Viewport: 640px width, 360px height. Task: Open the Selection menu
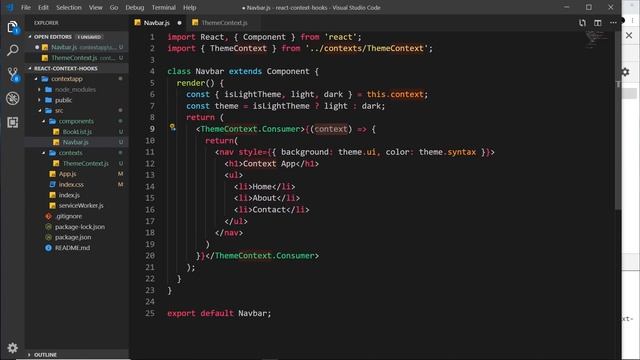click(69, 7)
